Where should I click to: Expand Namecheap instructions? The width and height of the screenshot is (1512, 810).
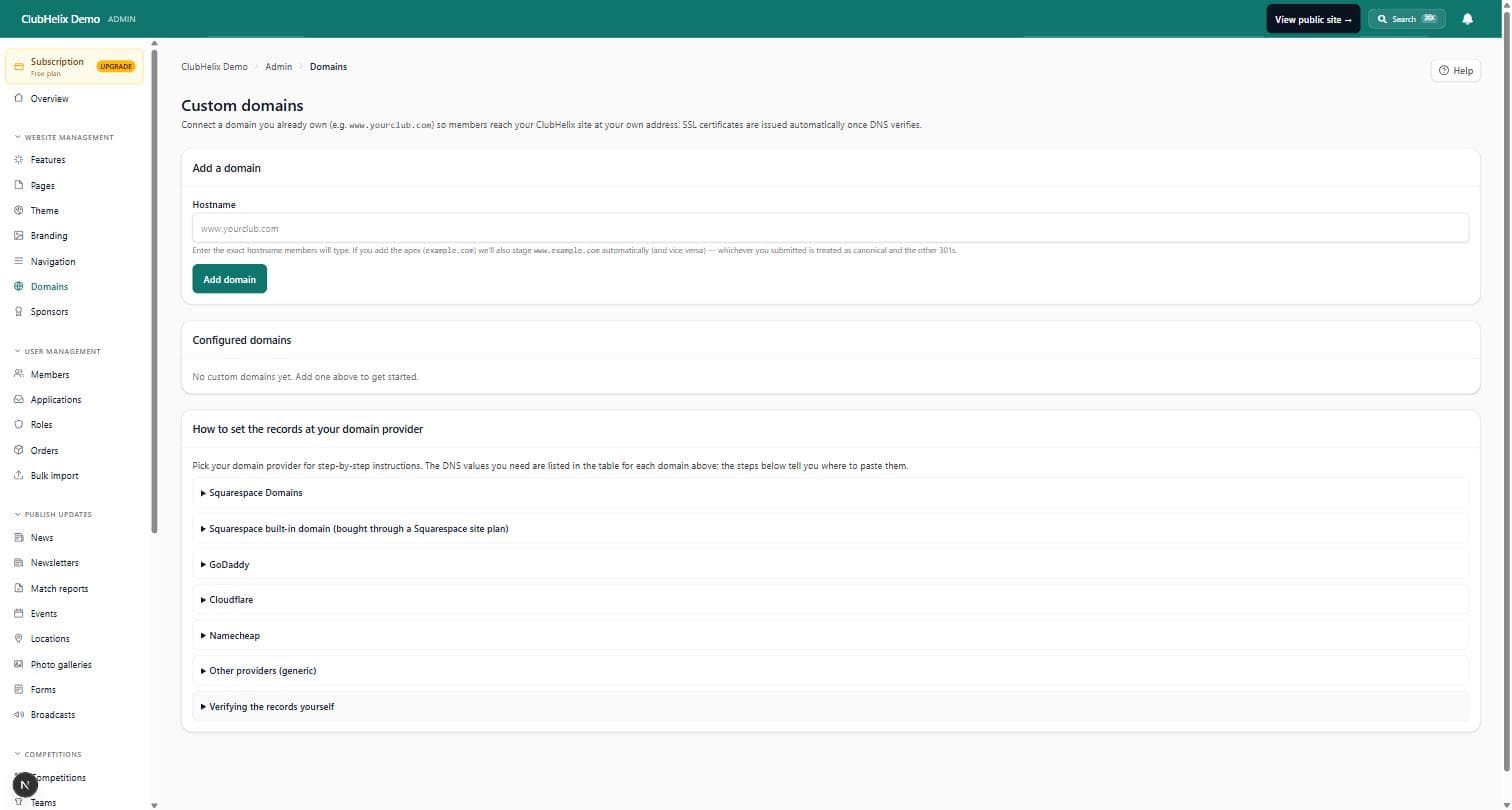(830, 635)
